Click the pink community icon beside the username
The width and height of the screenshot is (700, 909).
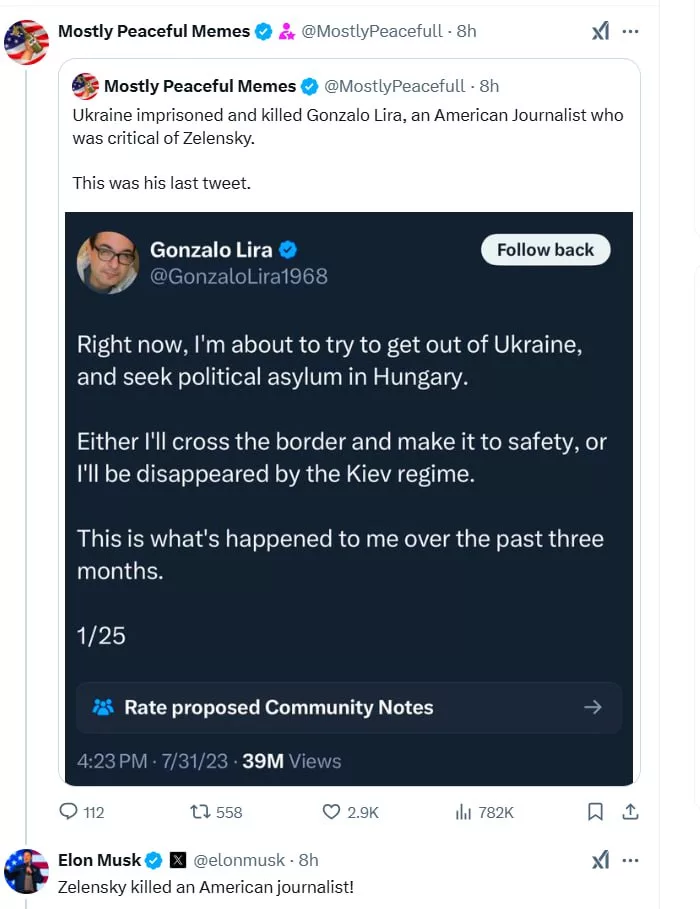click(287, 31)
